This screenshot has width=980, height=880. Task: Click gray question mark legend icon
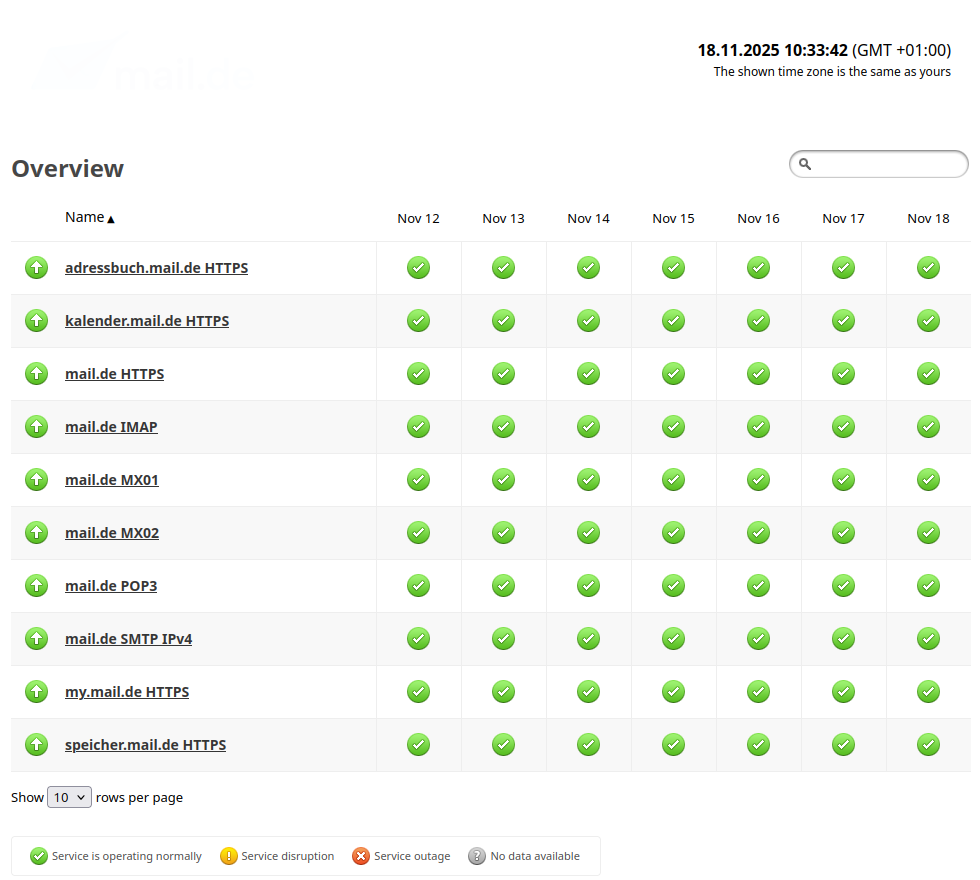(477, 856)
